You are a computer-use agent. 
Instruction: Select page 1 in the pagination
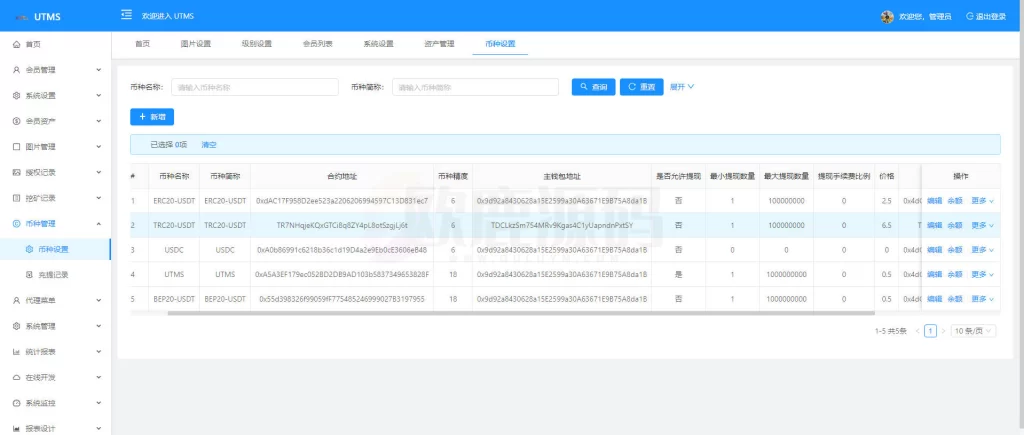pyautogui.click(x=931, y=331)
